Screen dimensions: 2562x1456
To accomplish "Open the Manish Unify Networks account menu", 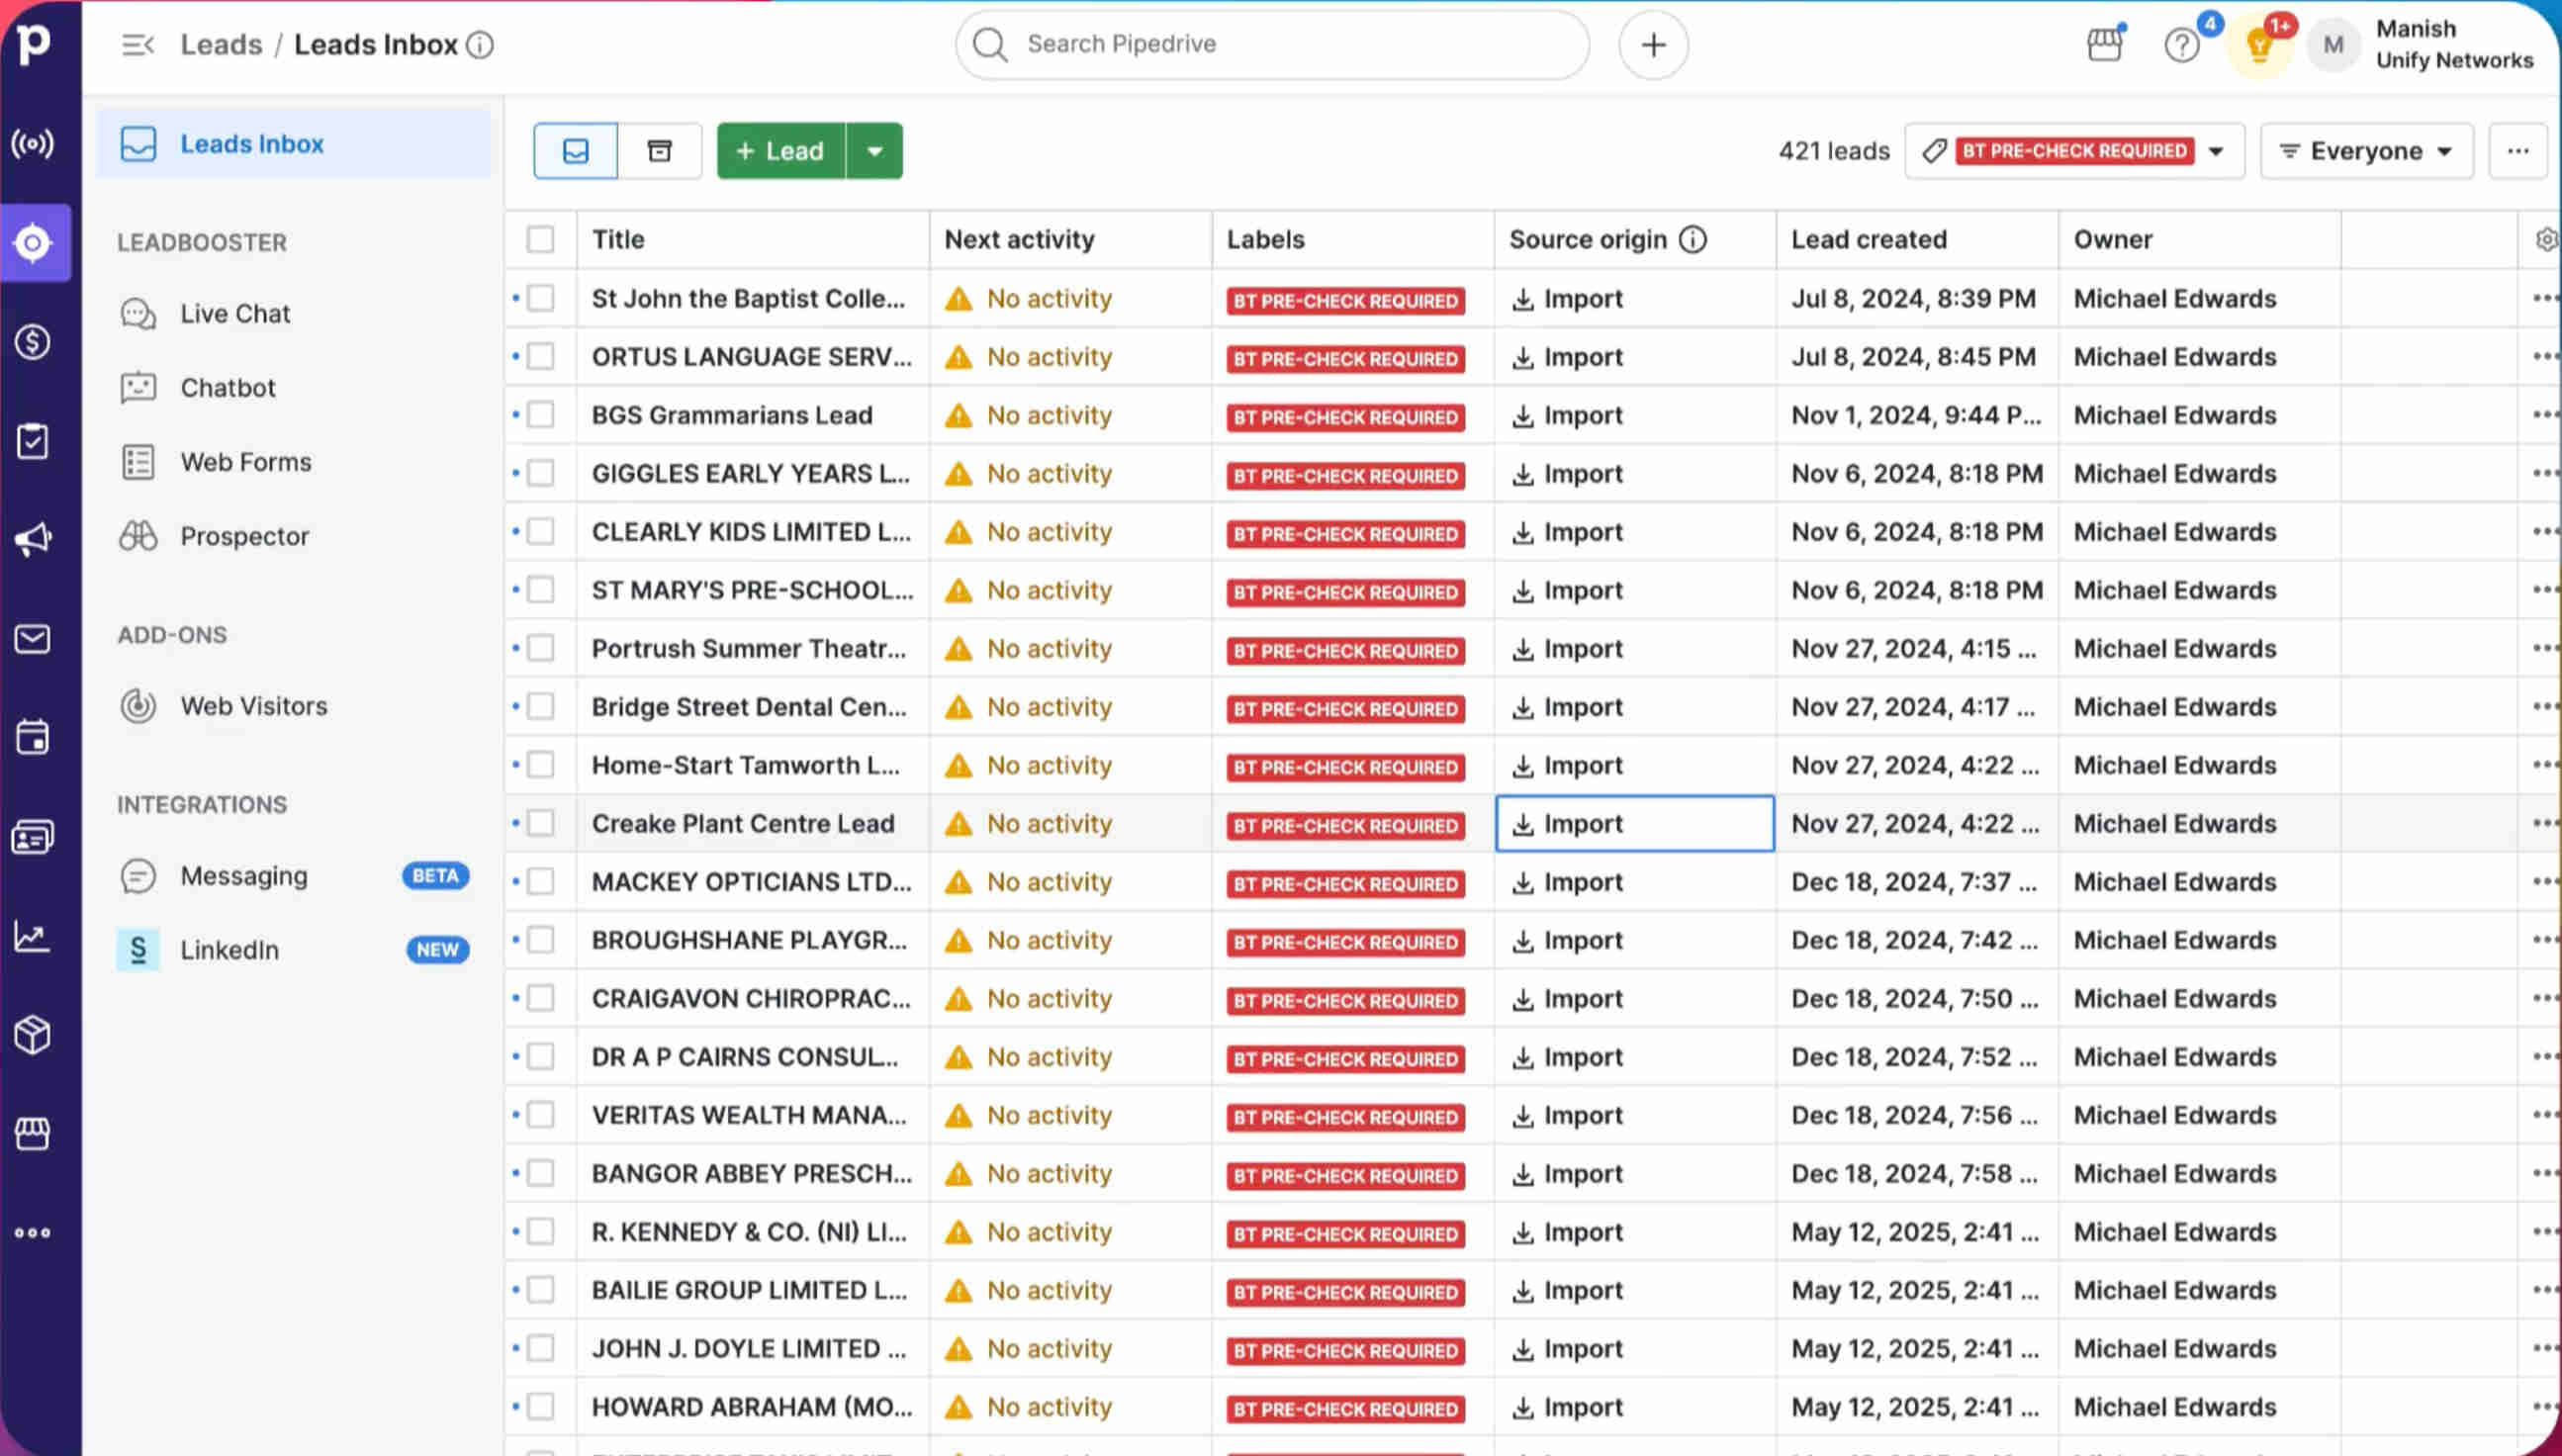I will (x=2420, y=45).
